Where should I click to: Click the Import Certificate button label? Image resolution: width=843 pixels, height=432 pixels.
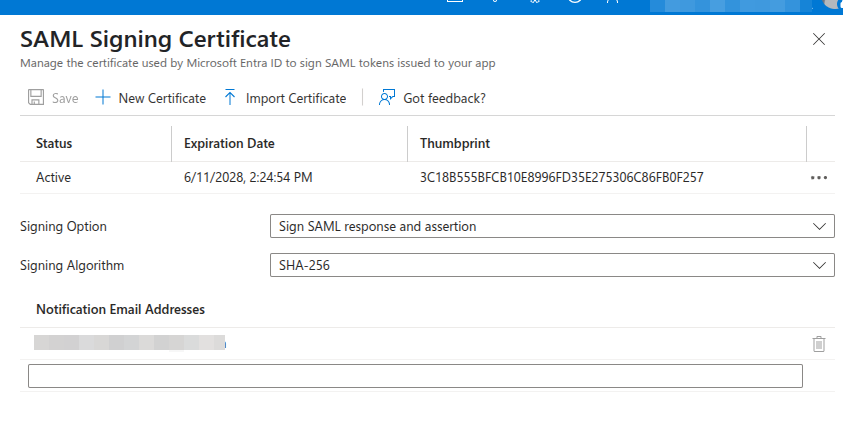tap(296, 98)
